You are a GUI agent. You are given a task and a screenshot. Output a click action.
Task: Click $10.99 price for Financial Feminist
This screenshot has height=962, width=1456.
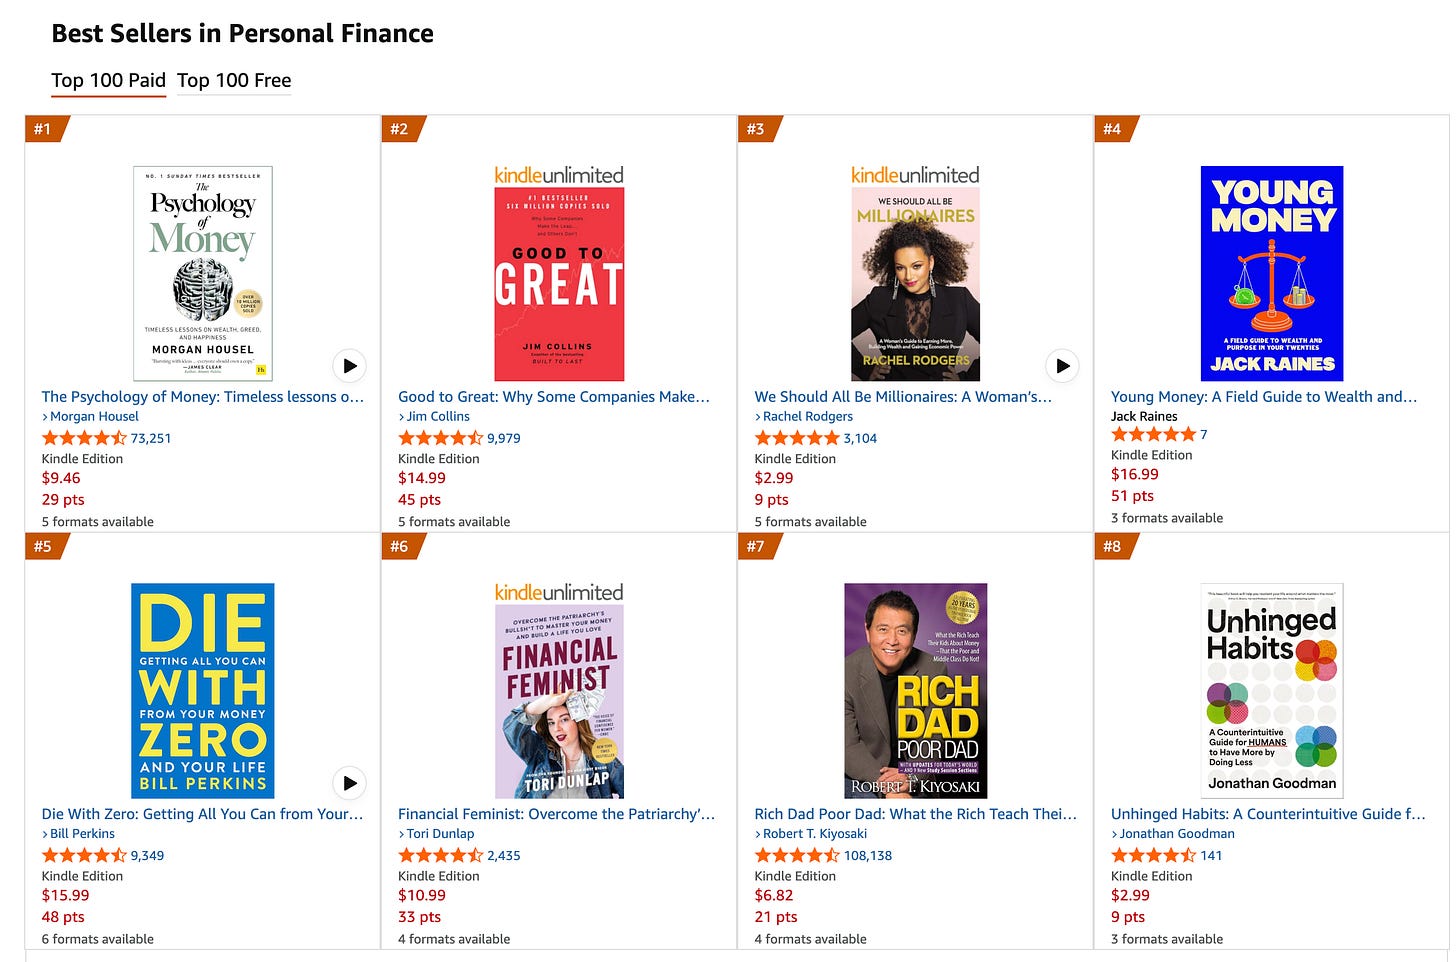coord(422,895)
